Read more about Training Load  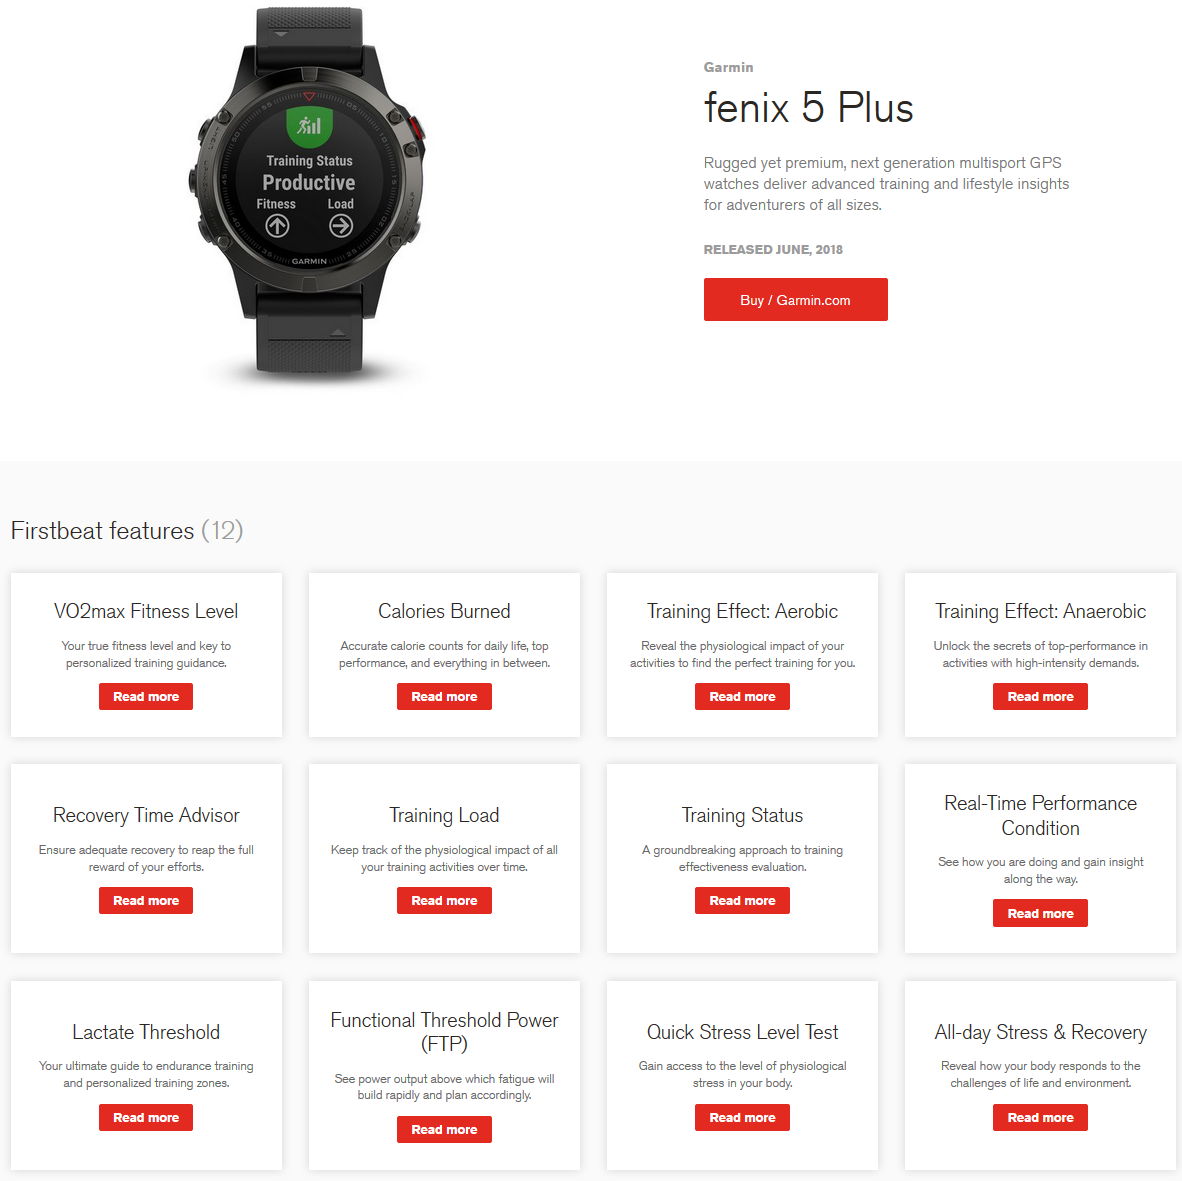[x=444, y=901]
